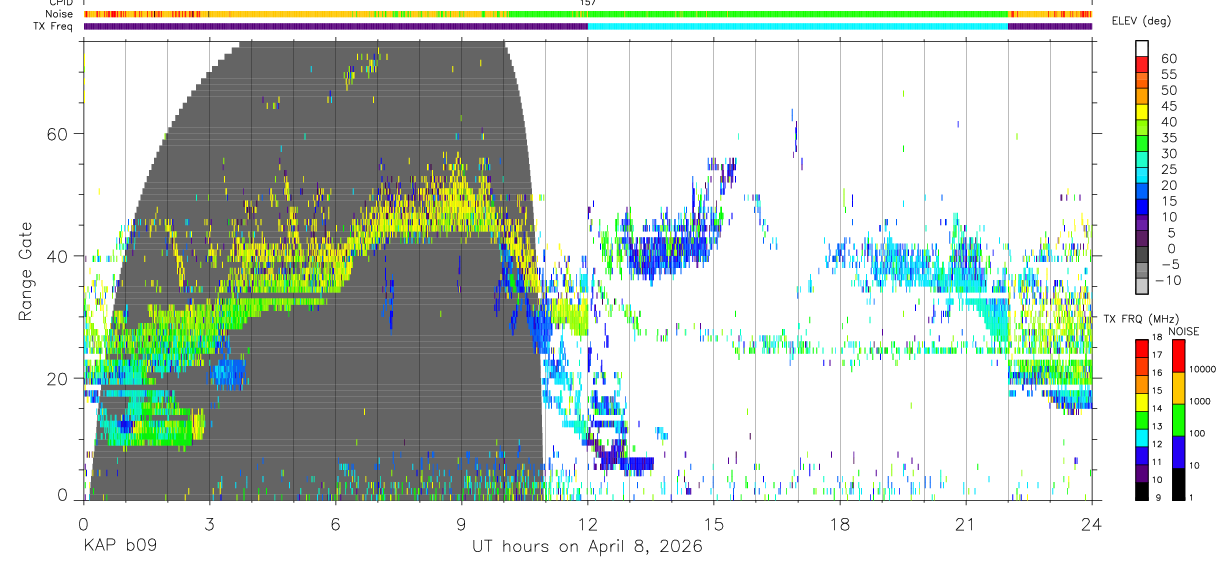This screenshot has width=1228, height=567.
Task: Click the x-axis tick label '0'
Action: coord(83,526)
